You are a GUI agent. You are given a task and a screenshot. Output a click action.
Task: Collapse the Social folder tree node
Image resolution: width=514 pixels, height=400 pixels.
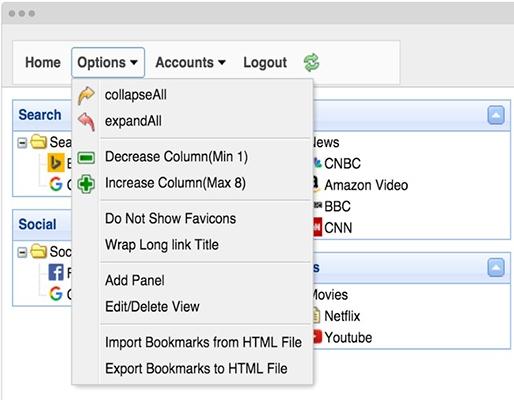pos(22,252)
